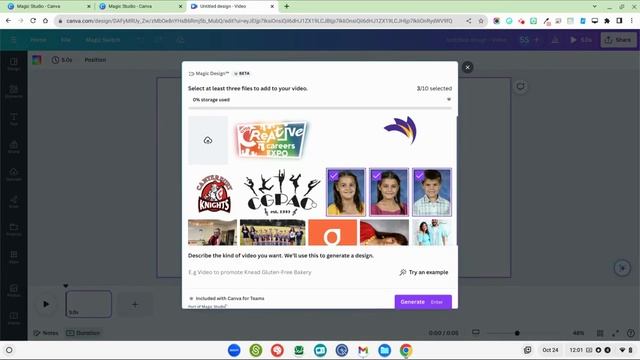Open the Draw tool in the sidebar

13,202
